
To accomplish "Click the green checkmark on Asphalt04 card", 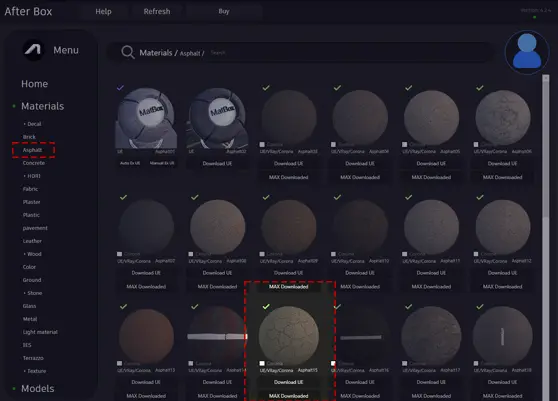I will 337,88.
